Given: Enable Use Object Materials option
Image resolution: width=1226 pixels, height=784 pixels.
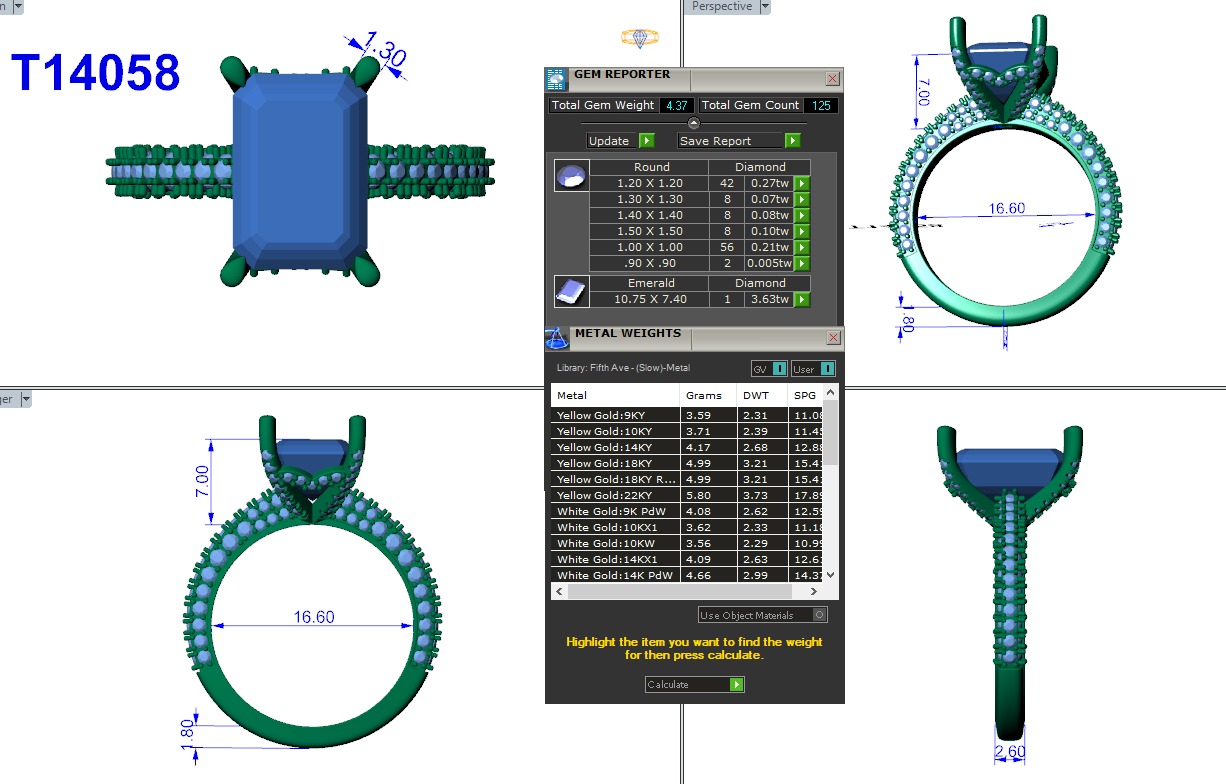Looking at the screenshot, I should (819, 615).
